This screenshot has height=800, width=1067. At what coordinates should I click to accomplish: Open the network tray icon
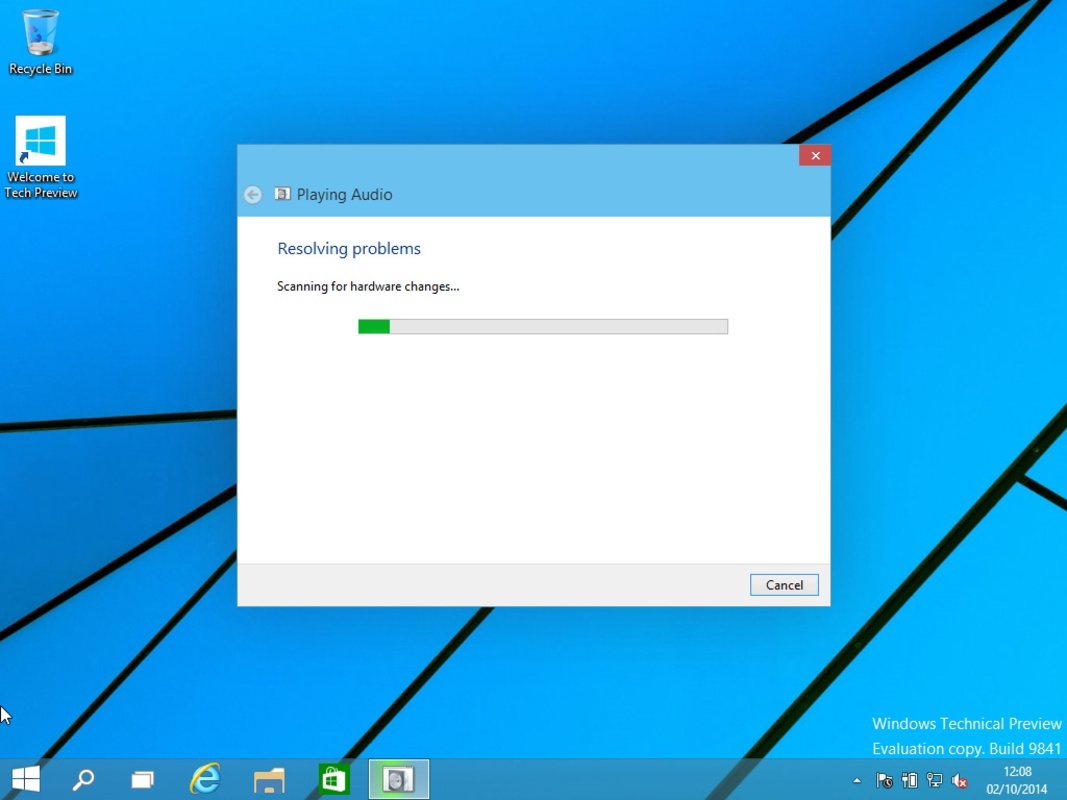(x=934, y=780)
